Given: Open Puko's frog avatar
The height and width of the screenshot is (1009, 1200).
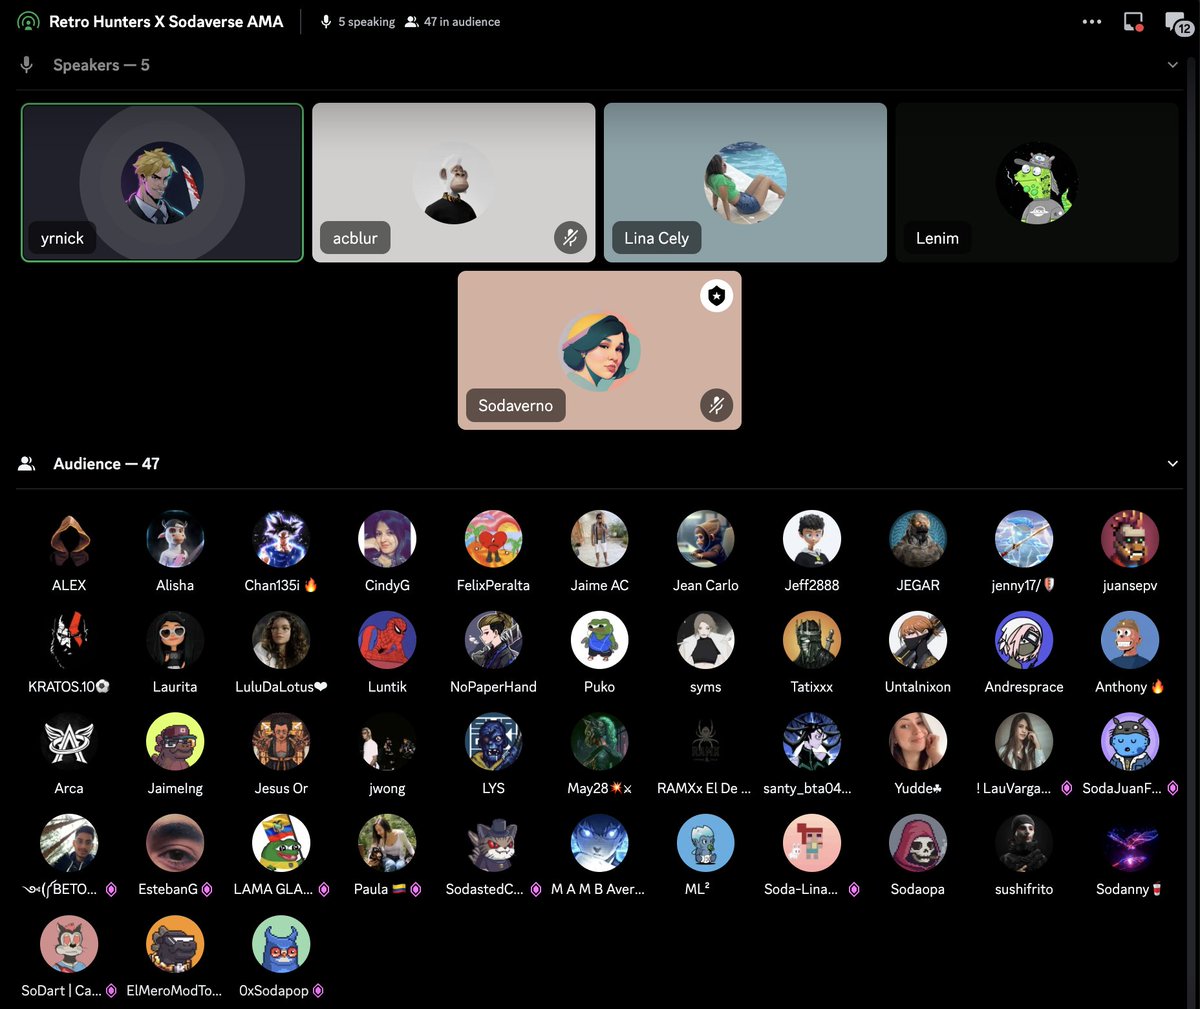Looking at the screenshot, I should click(x=599, y=640).
